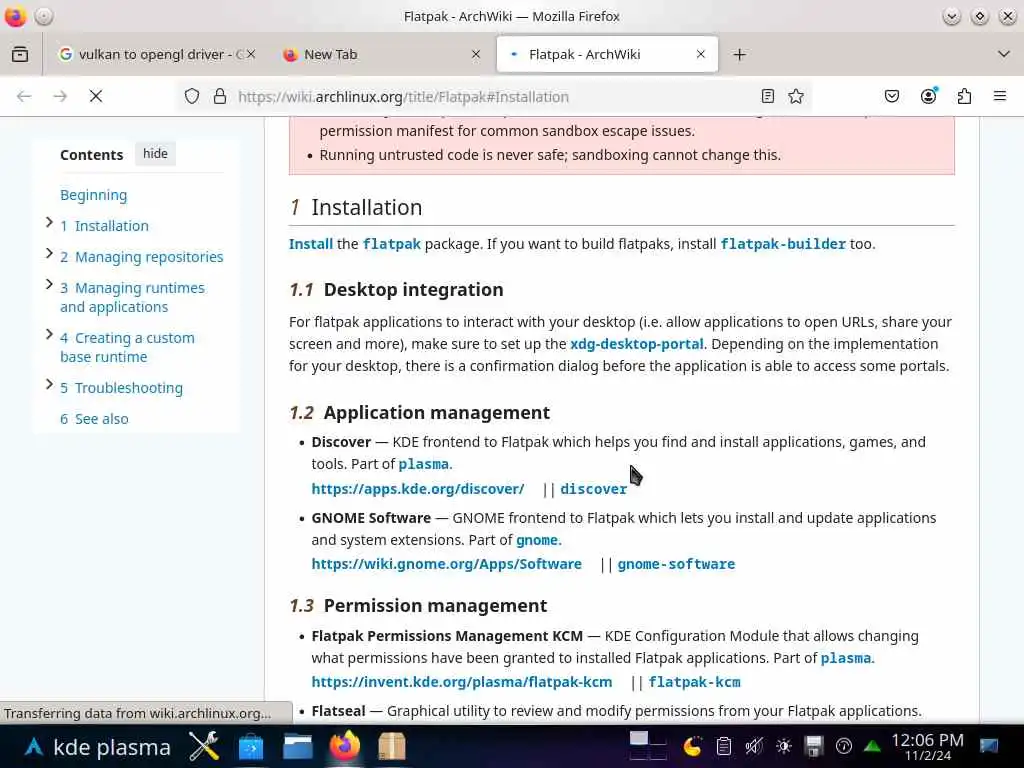The height and width of the screenshot is (768, 1024).
Task: Expand the Managing repositories section chevron
Action: point(49,253)
